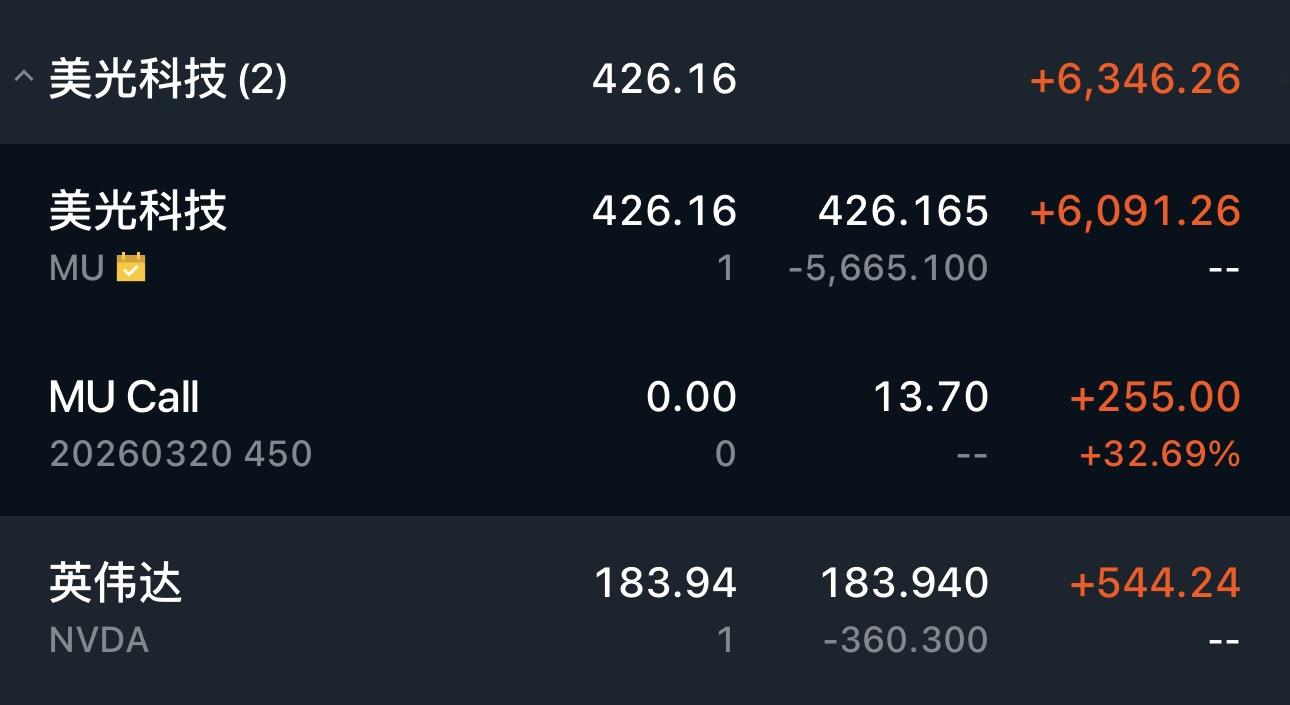Click the MU profit +6,091.26
This screenshot has width=1290, height=705.
point(1134,212)
